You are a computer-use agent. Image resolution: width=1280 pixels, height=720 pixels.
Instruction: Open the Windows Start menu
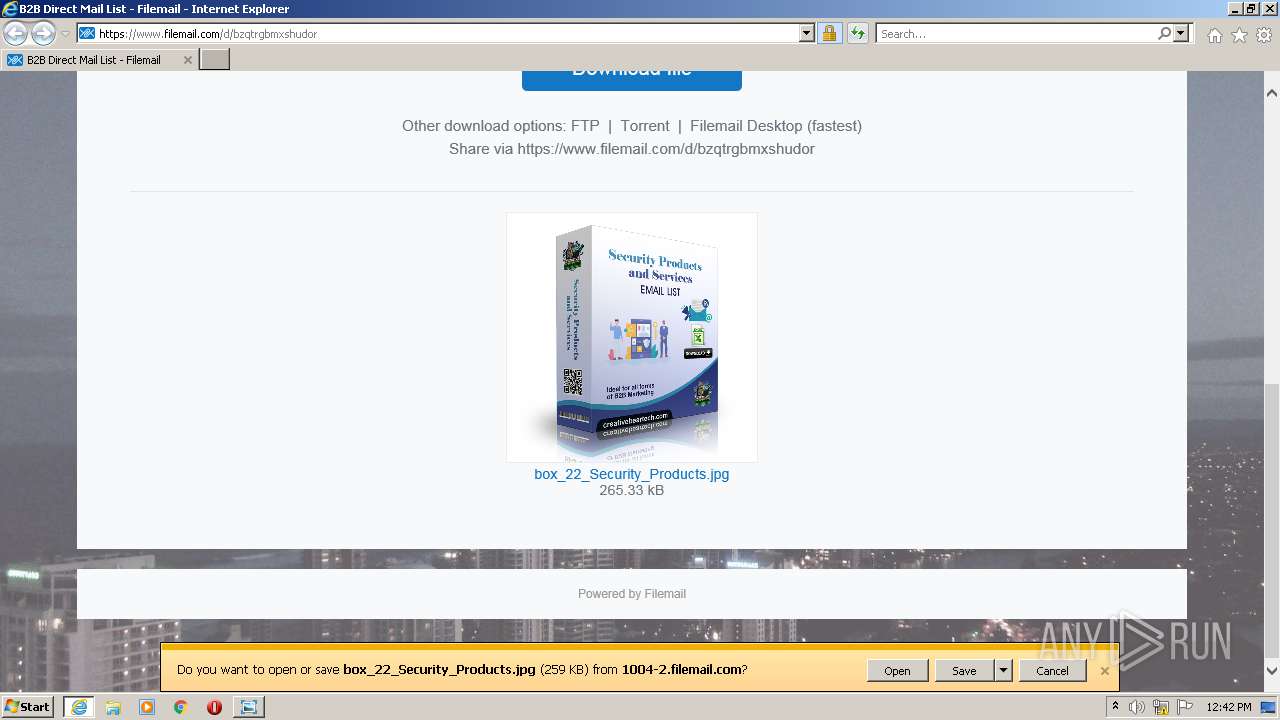[x=28, y=706]
